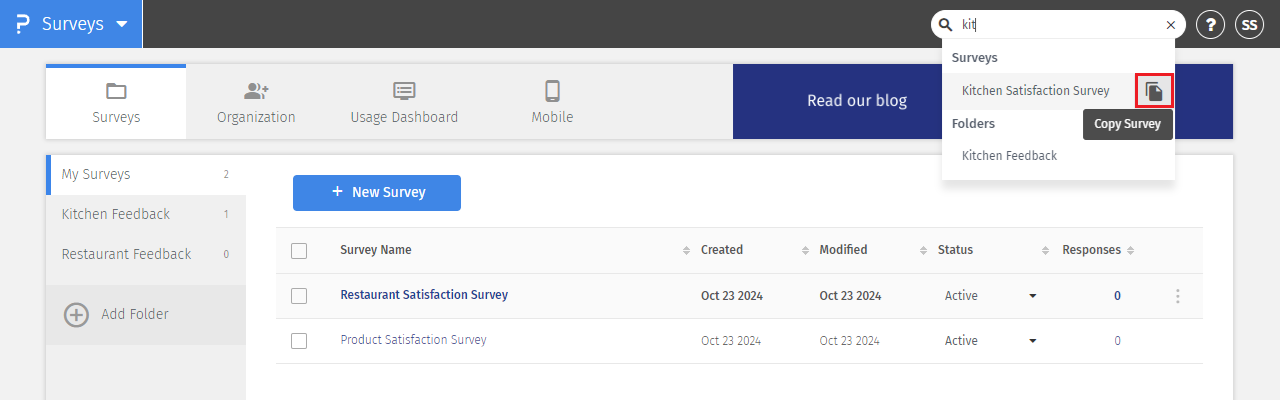
Task: Open Restaurant Satisfaction Survey link
Action: (x=424, y=295)
